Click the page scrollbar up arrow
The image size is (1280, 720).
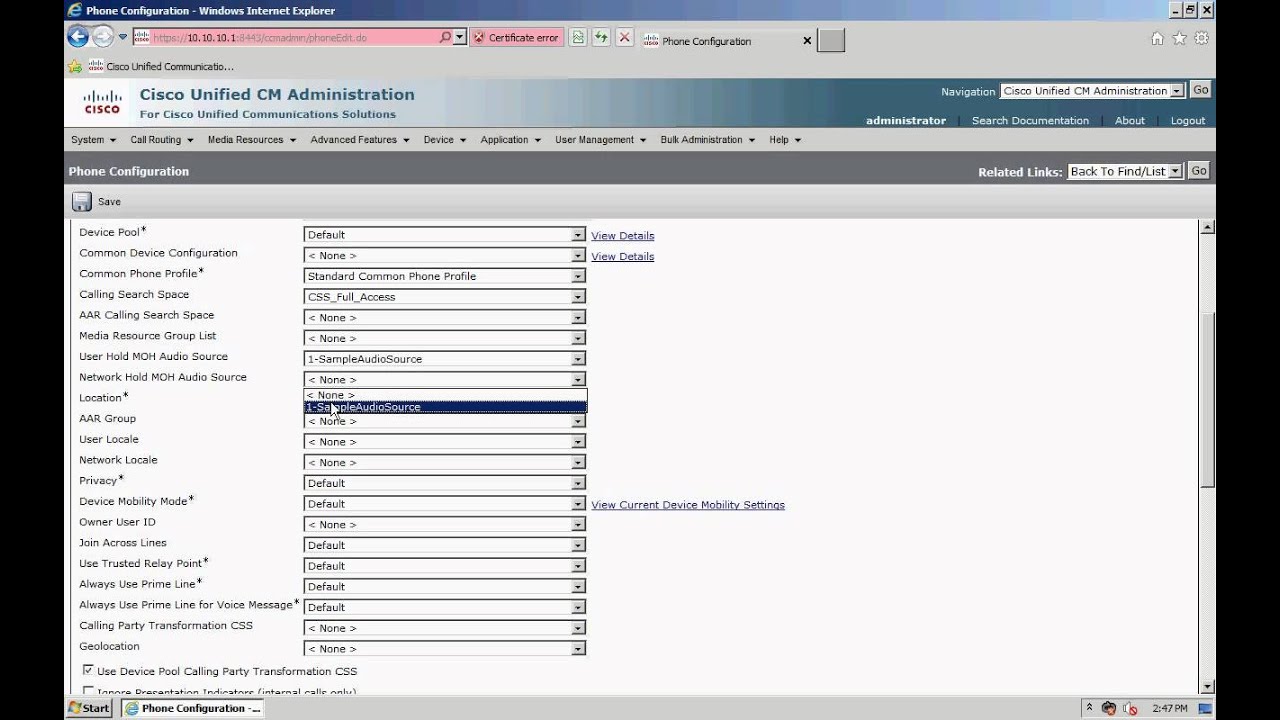pos(1207,228)
